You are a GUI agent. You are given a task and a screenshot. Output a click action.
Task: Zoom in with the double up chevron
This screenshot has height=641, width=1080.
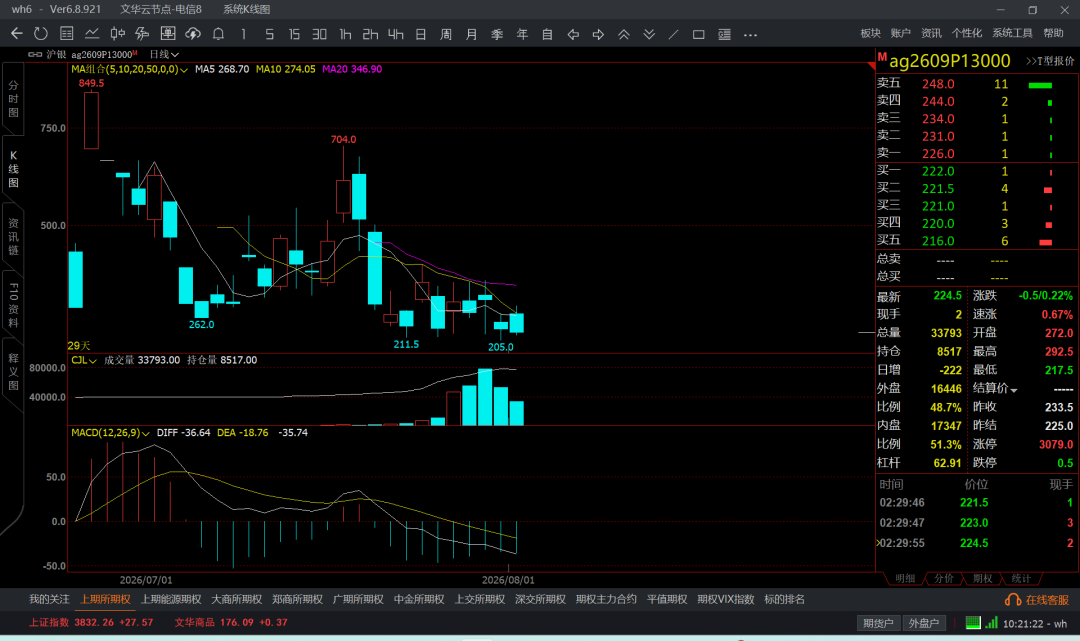(x=623, y=34)
